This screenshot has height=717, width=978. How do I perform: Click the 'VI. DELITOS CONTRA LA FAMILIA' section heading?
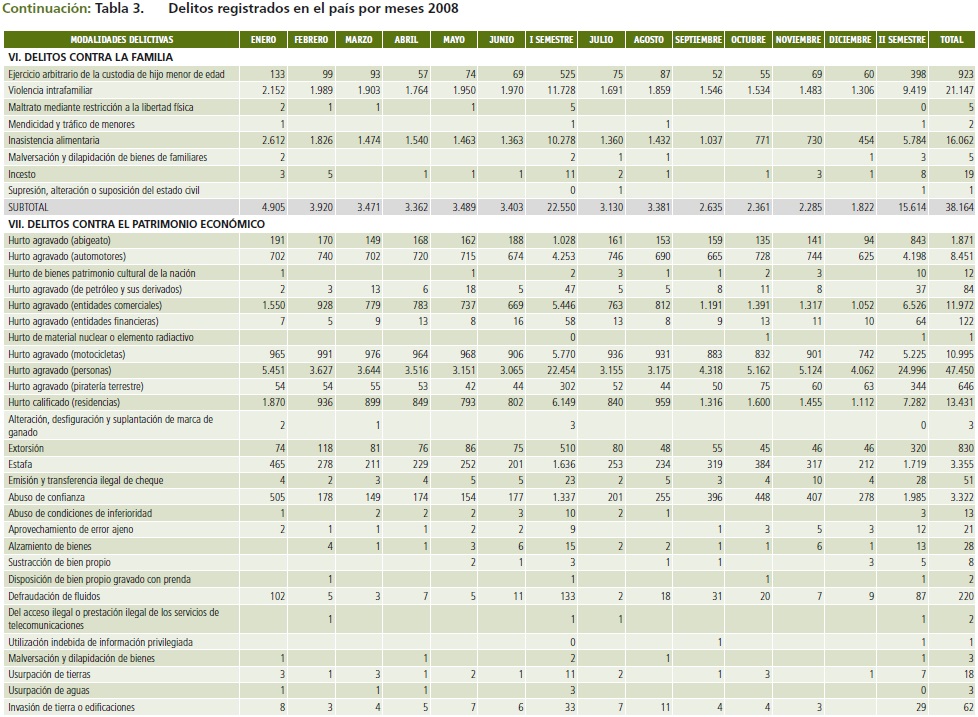88,57
